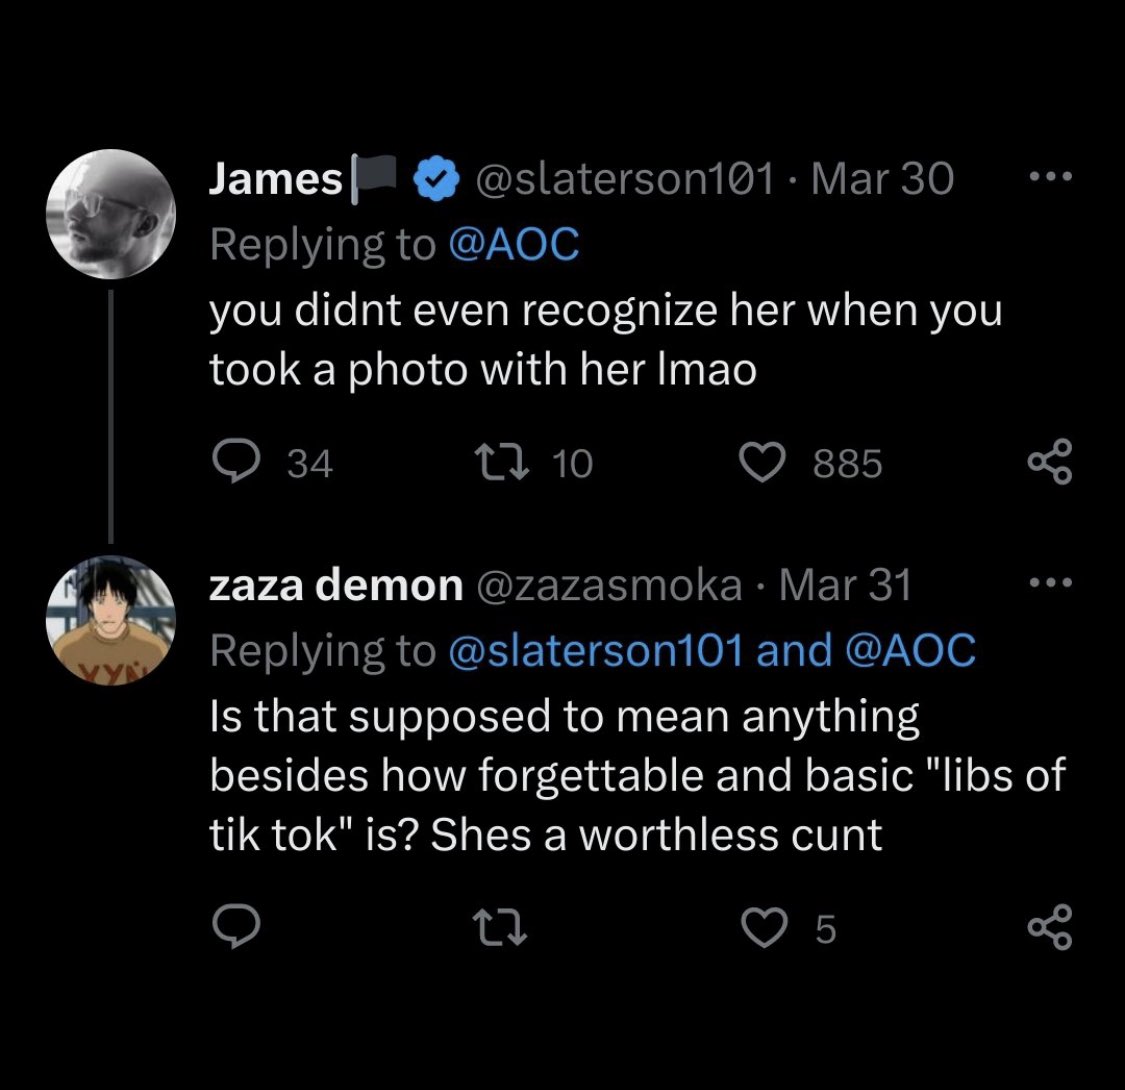Open James's profile picture
Viewport: 1125px width, 1090px height.
110,214
